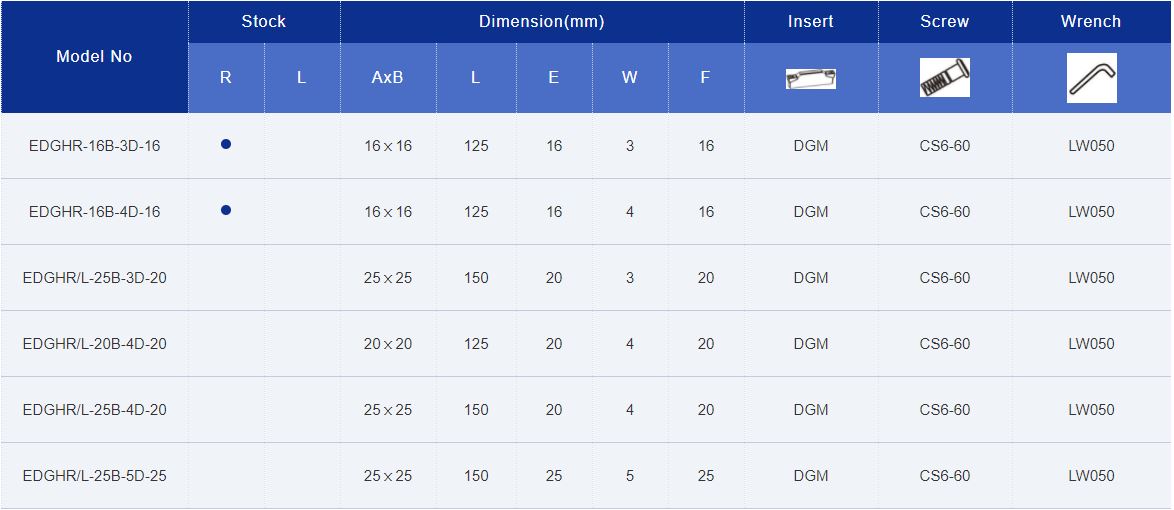
Task: Click the stock dot for EDGHR-16B-3D-16
Action: [x=226, y=145]
